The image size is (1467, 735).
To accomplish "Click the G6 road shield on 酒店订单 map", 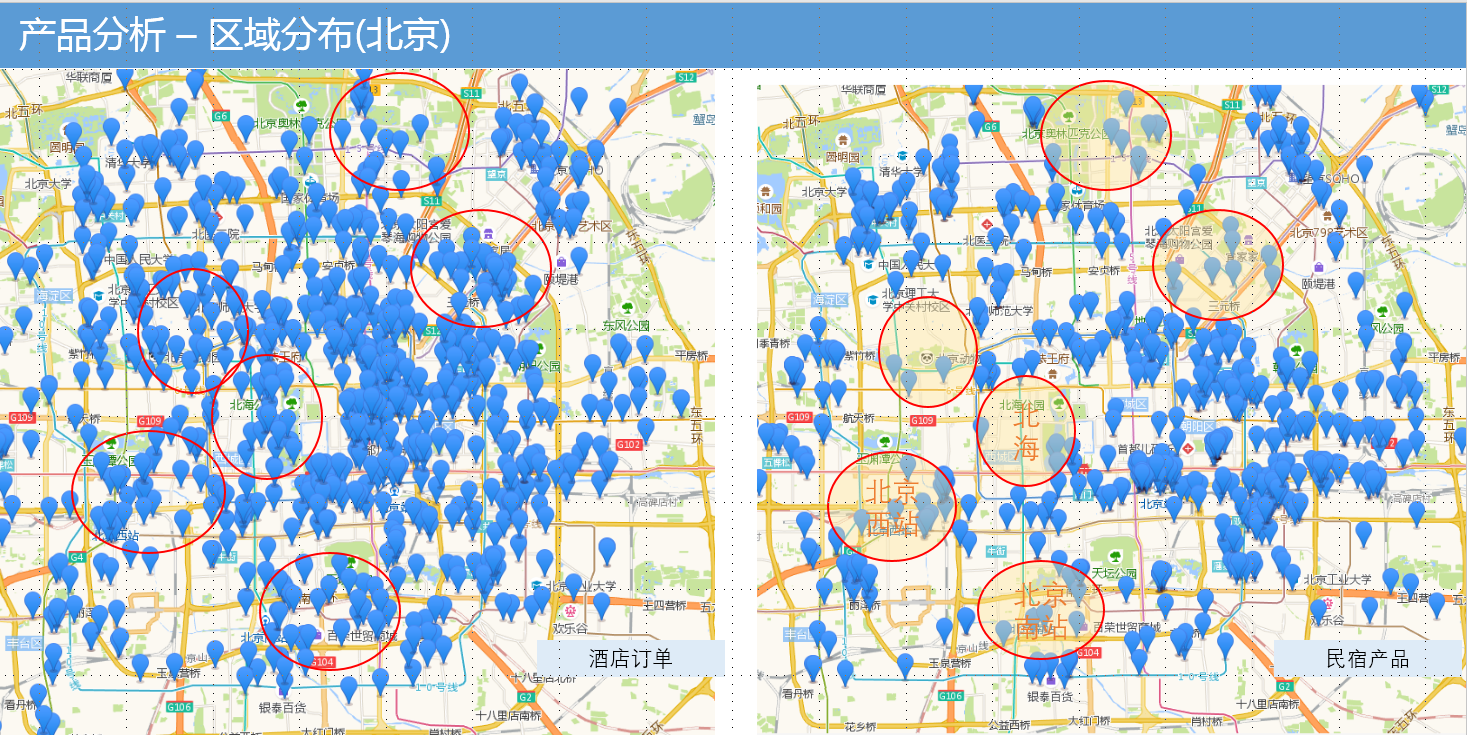I will (x=220, y=115).
